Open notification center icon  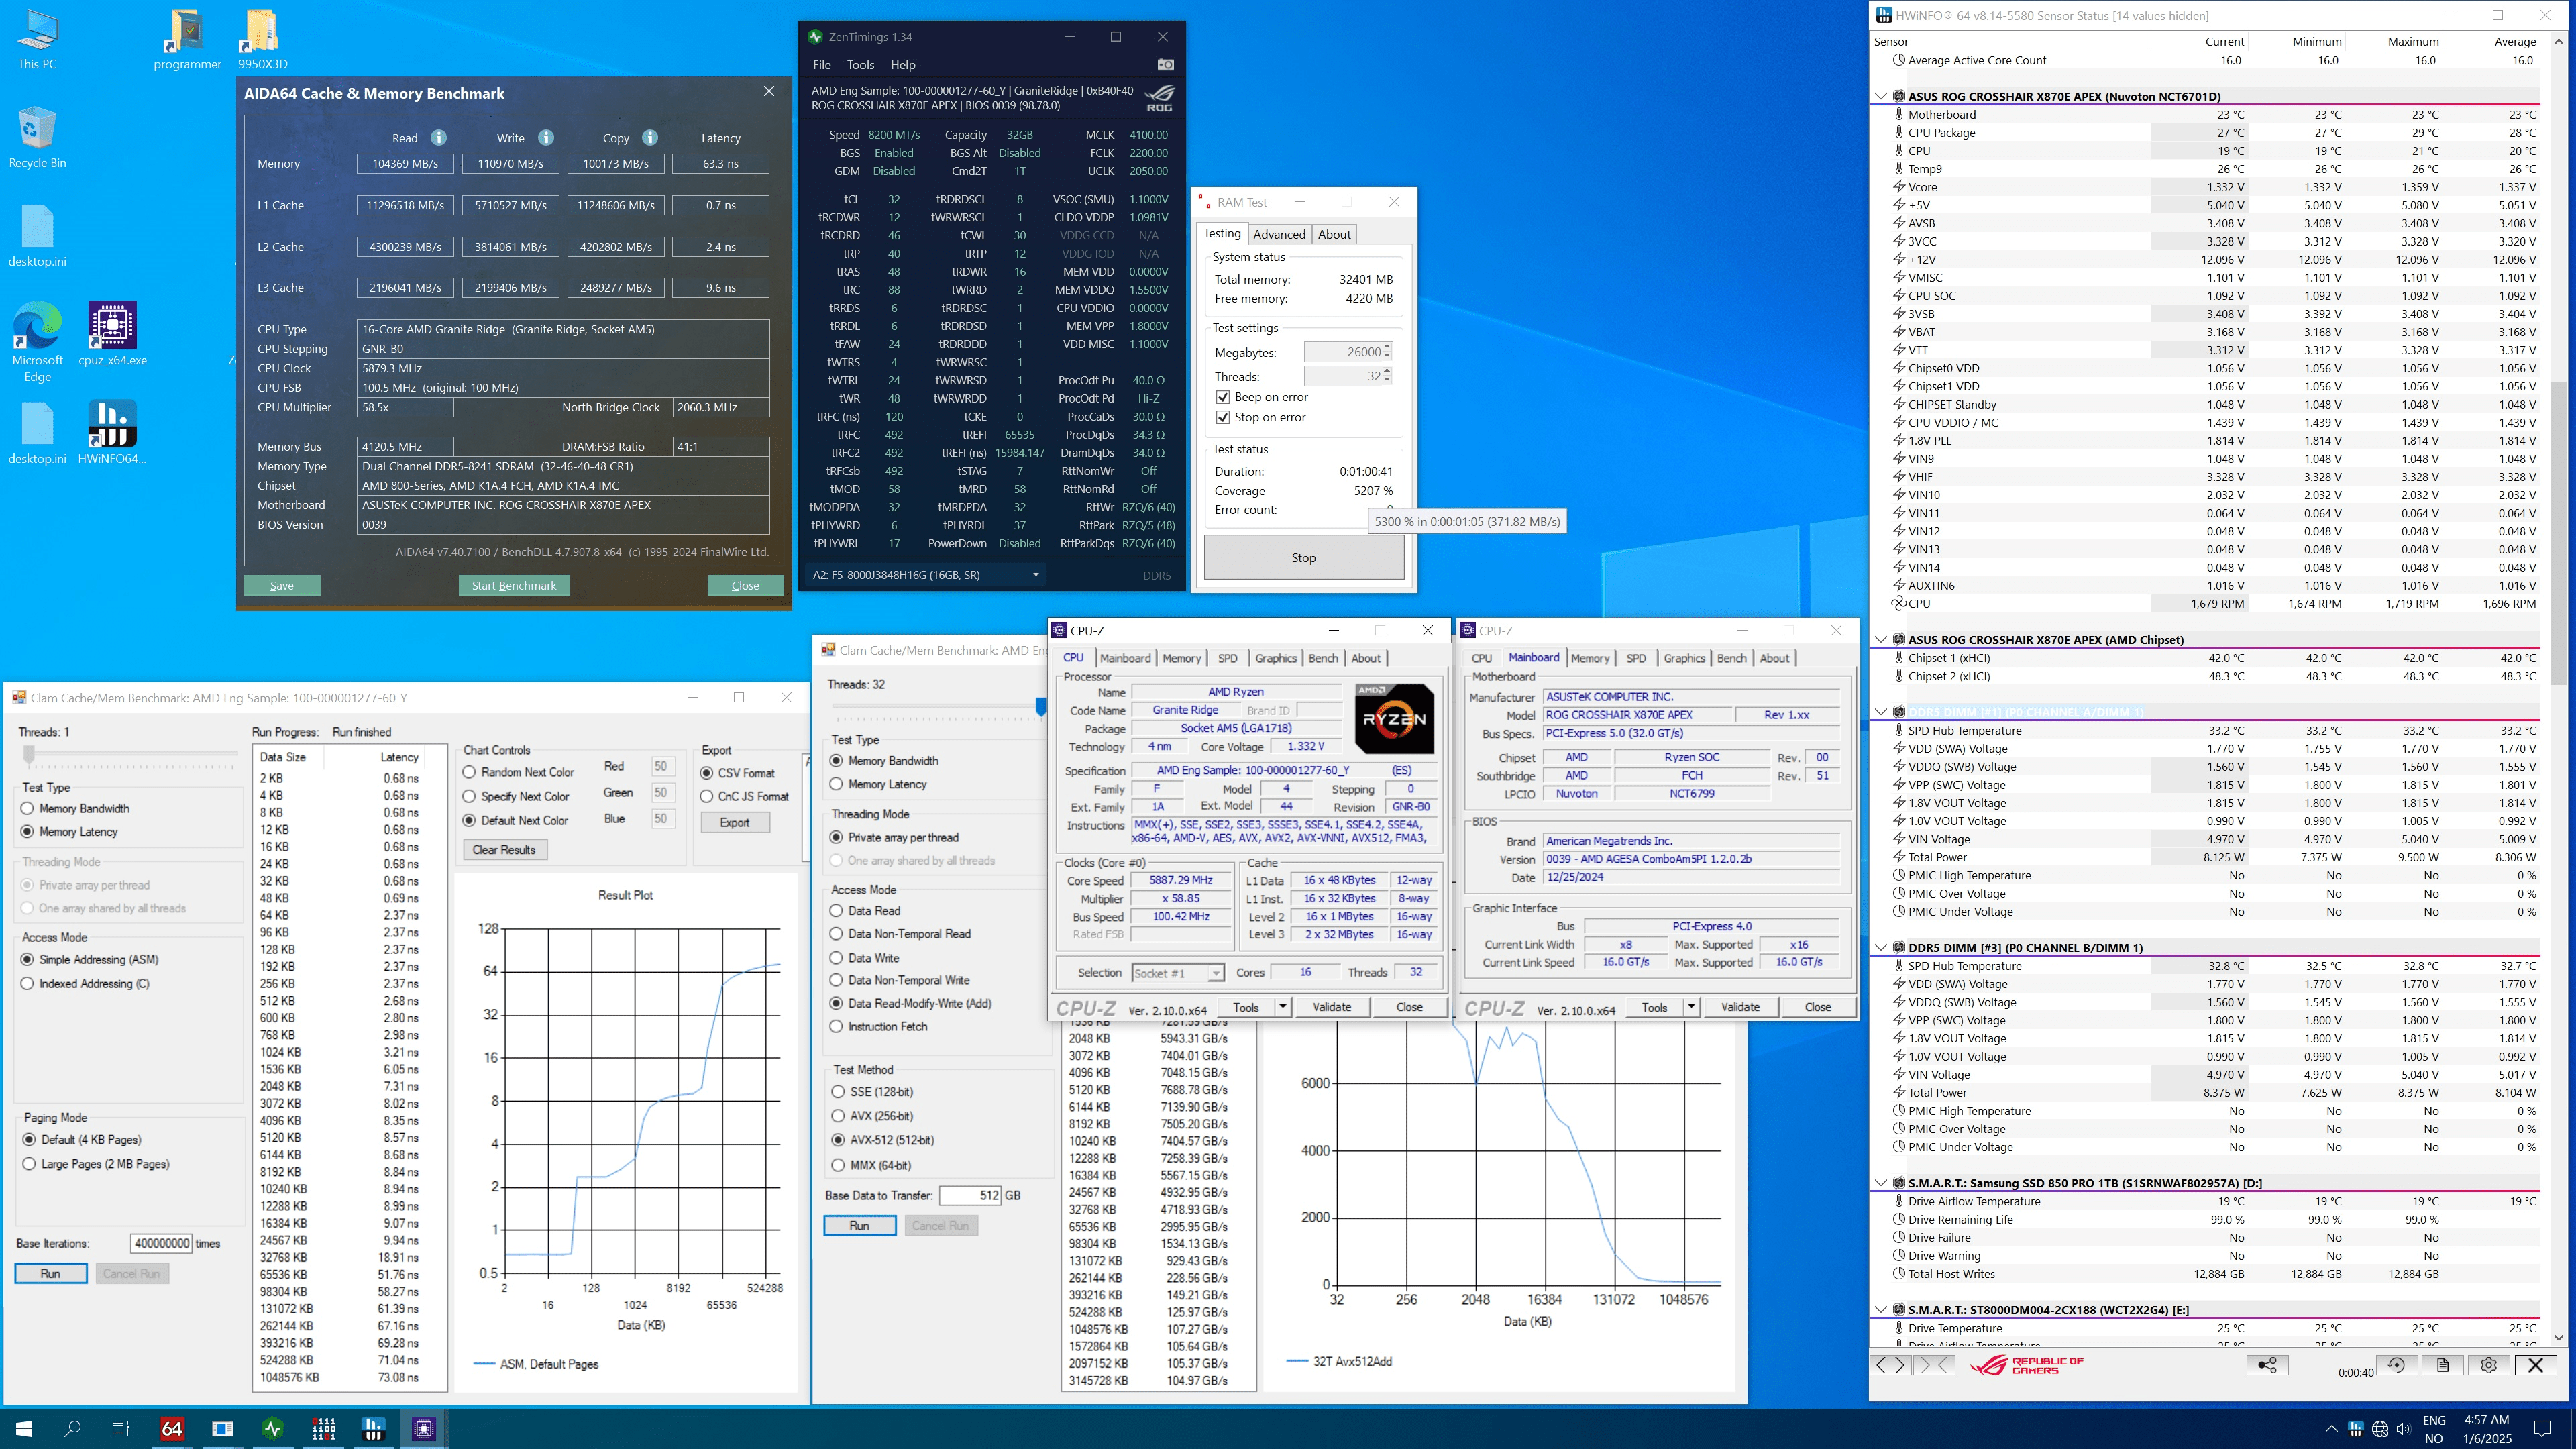(x=2542, y=1429)
